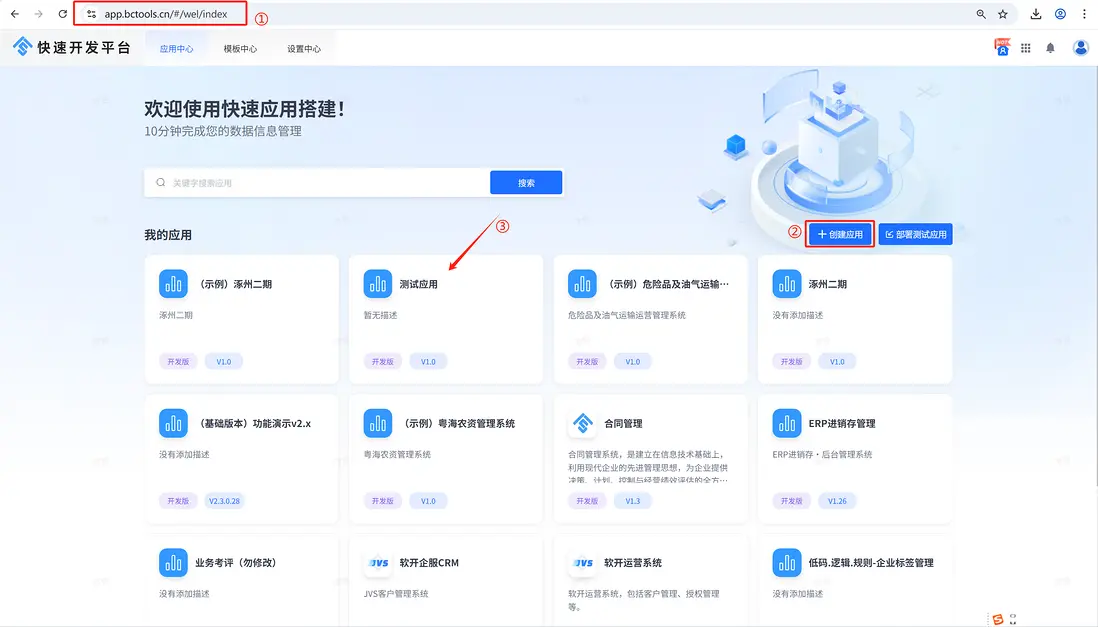
Task: Click the 快速开发平台 logo
Action: (x=72, y=47)
